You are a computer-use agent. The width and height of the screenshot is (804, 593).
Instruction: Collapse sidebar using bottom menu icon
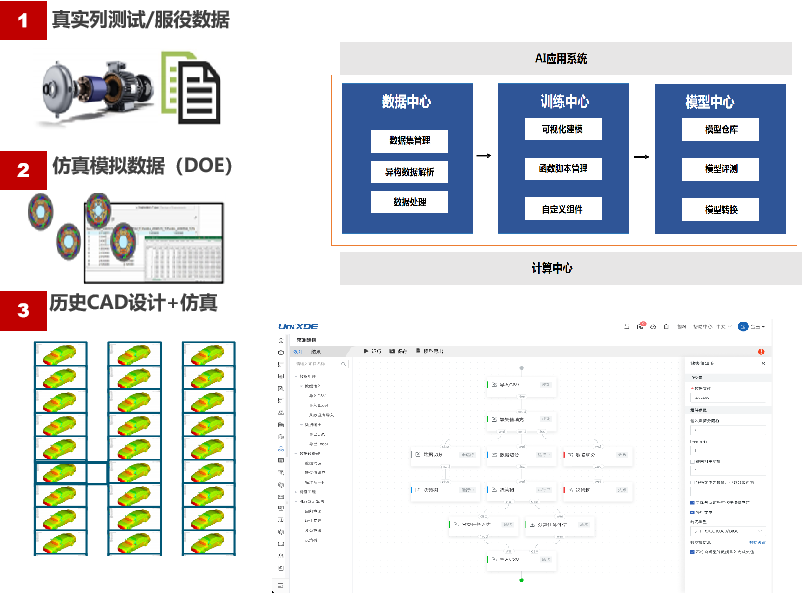tap(280, 585)
